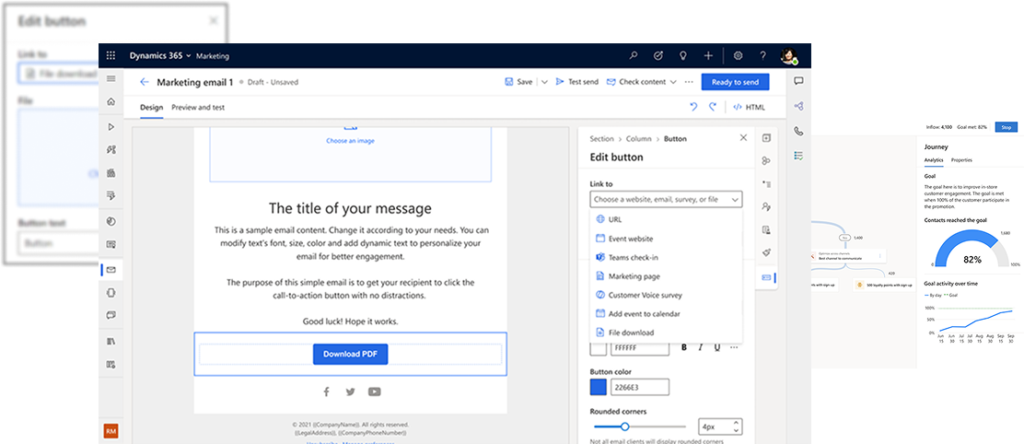Click the lightbulb icon in header

point(683,56)
